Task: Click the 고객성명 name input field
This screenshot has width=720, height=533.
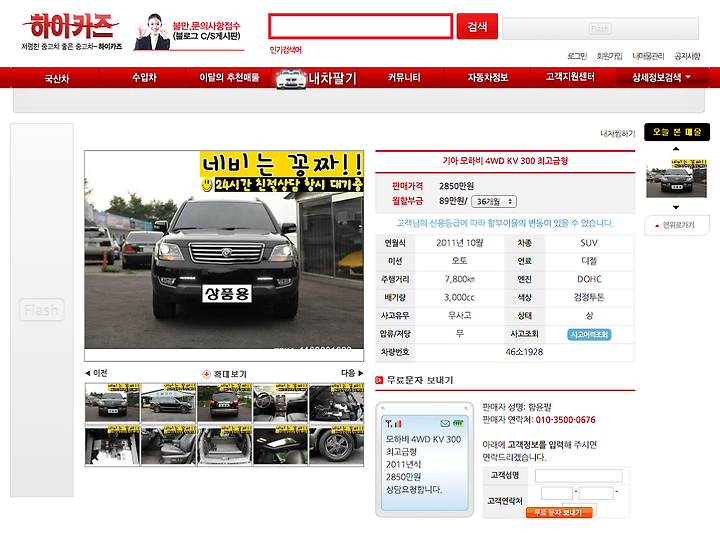Action: tap(579, 476)
